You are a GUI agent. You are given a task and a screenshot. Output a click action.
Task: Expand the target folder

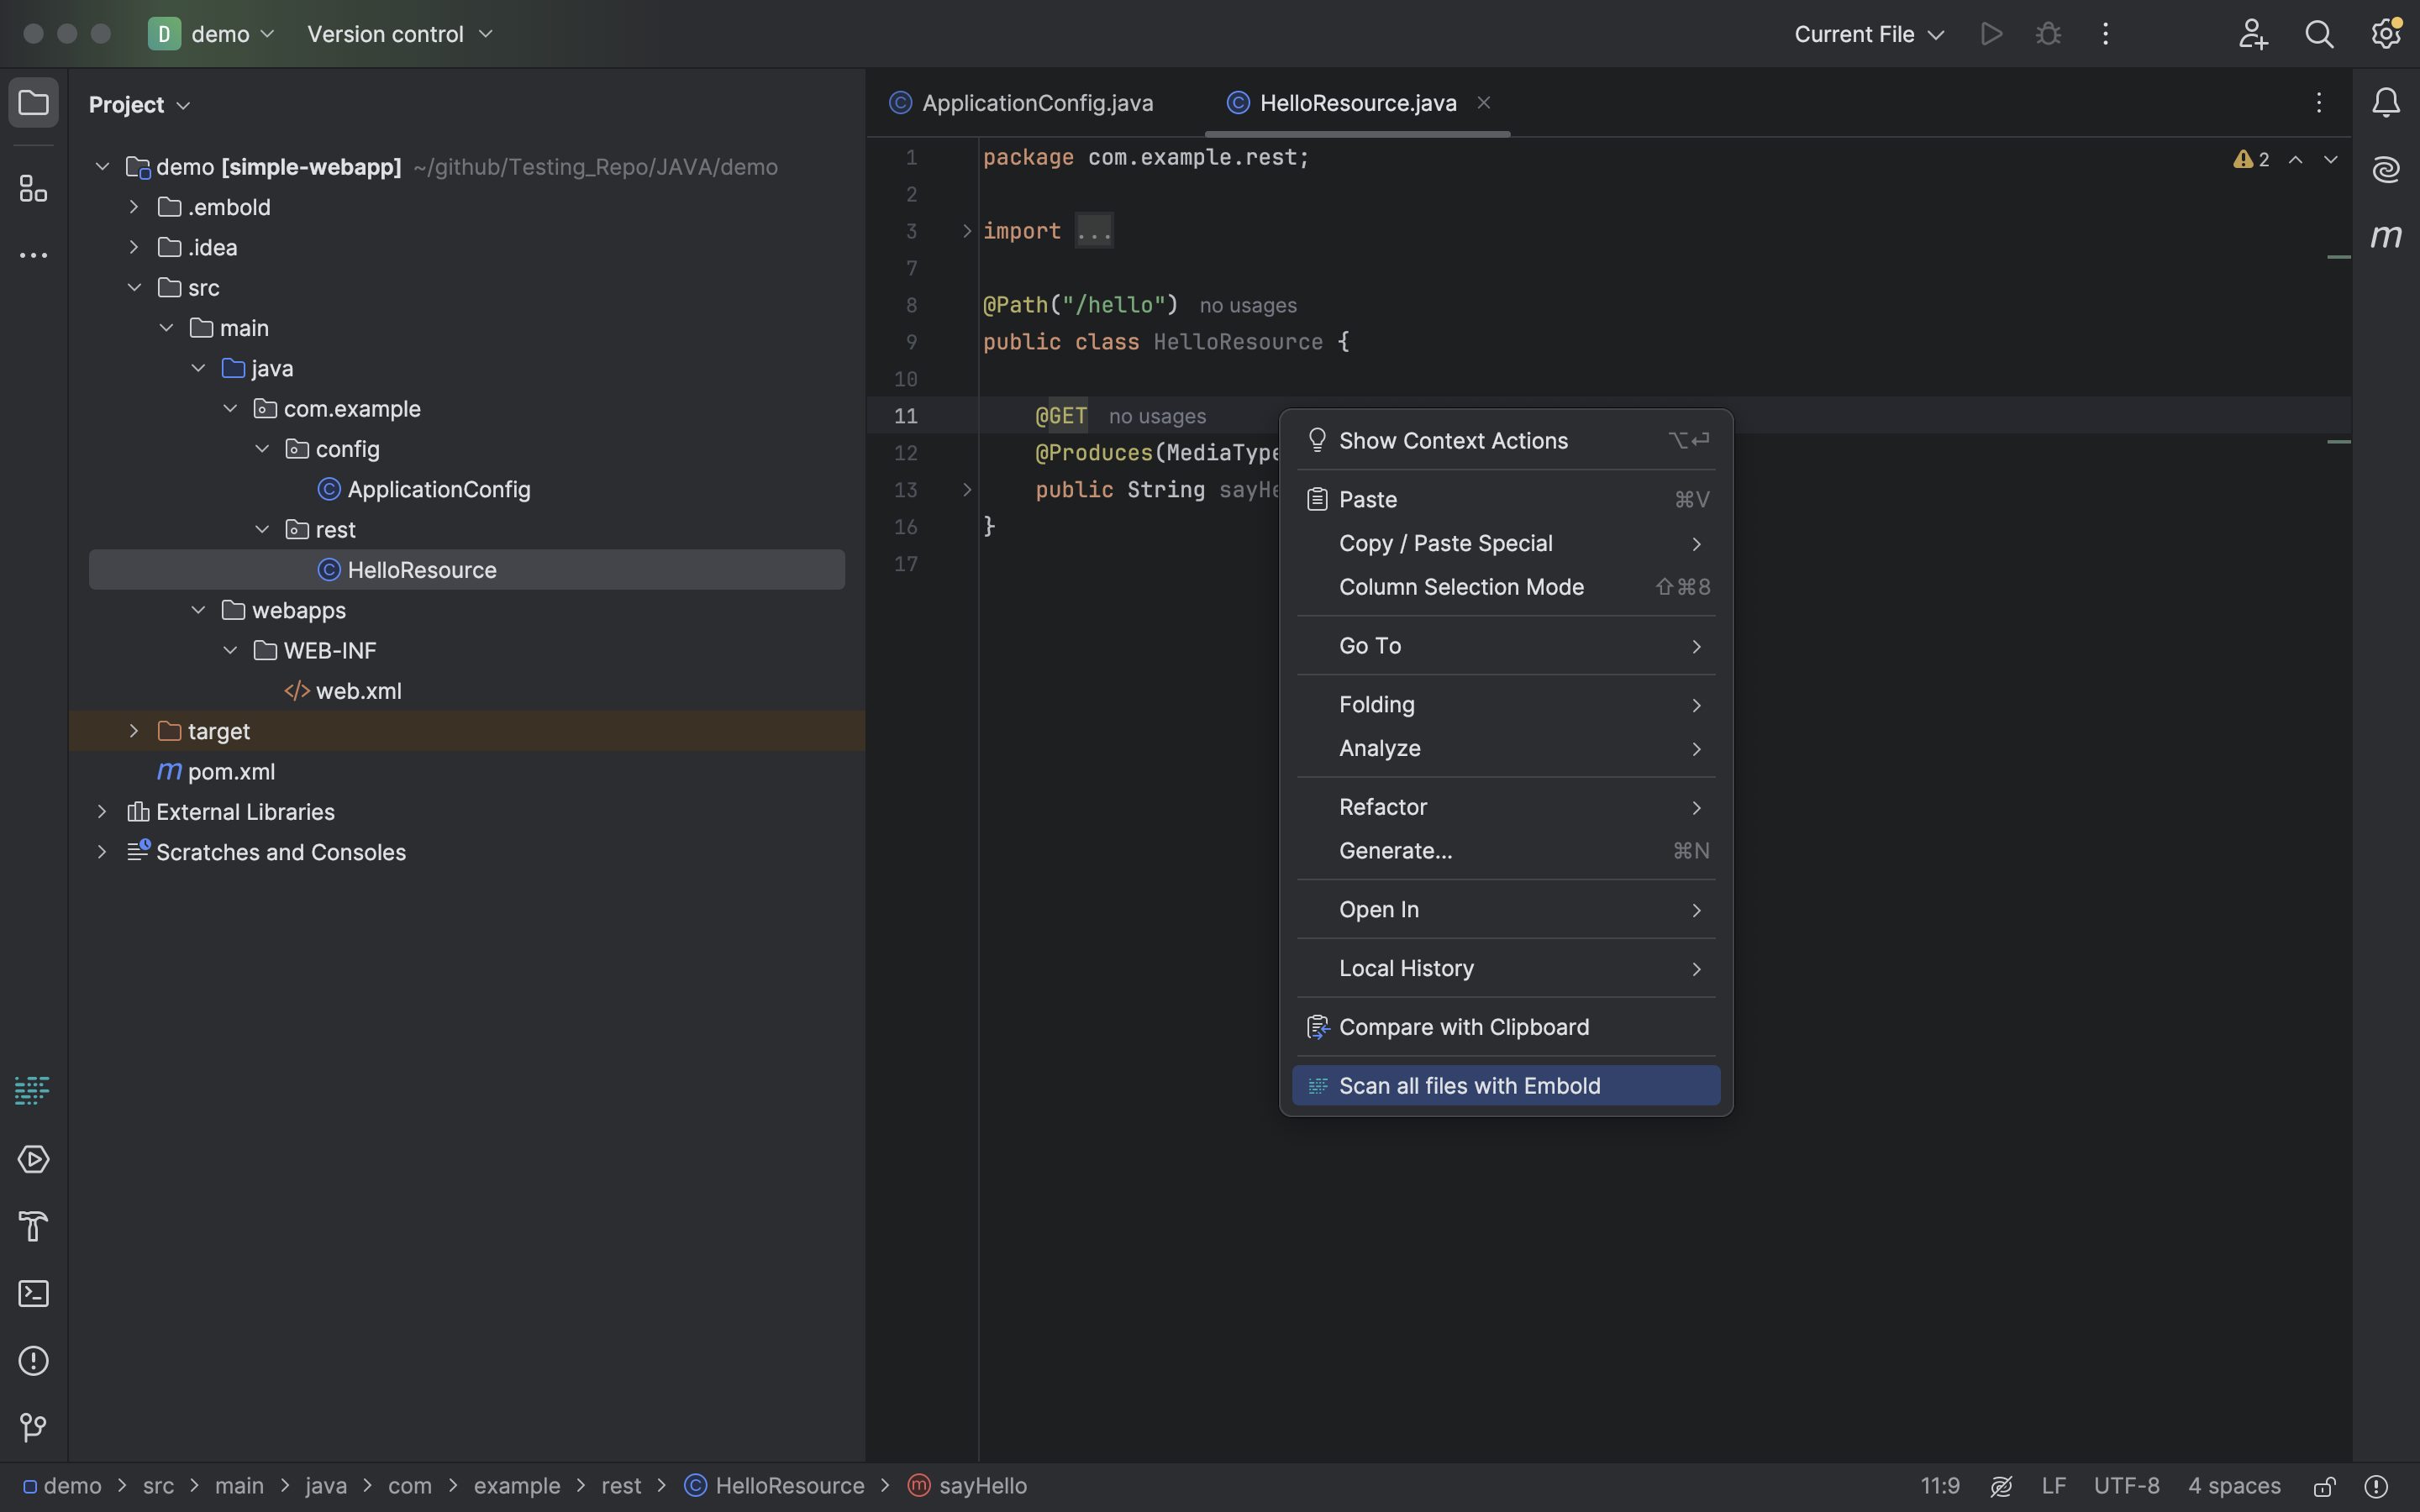click(134, 731)
